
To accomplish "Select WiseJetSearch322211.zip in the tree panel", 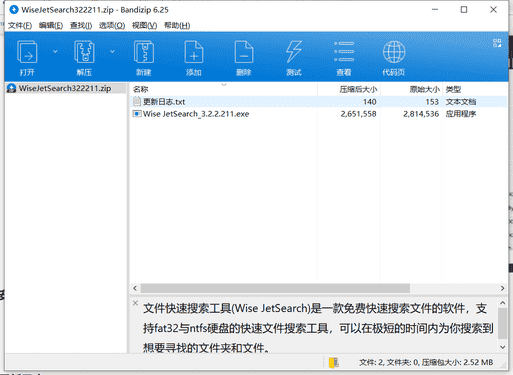I will click(65, 88).
